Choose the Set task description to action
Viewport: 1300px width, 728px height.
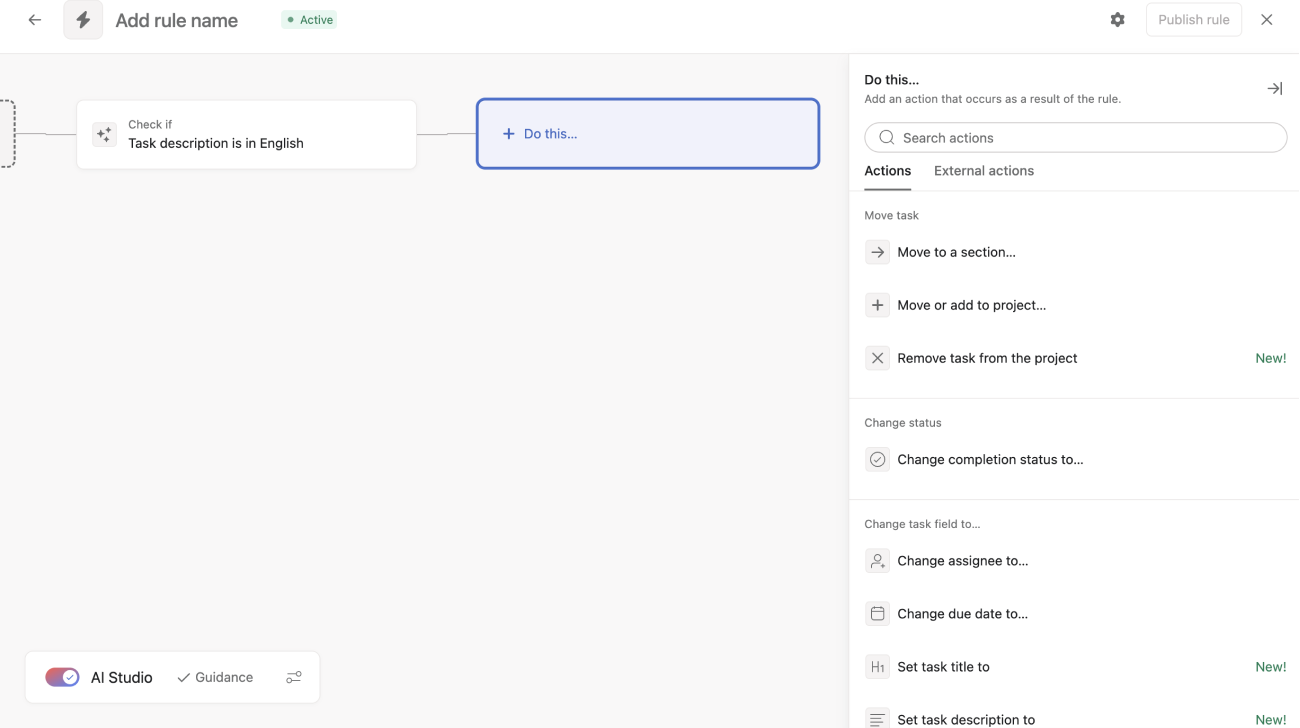(x=965, y=719)
